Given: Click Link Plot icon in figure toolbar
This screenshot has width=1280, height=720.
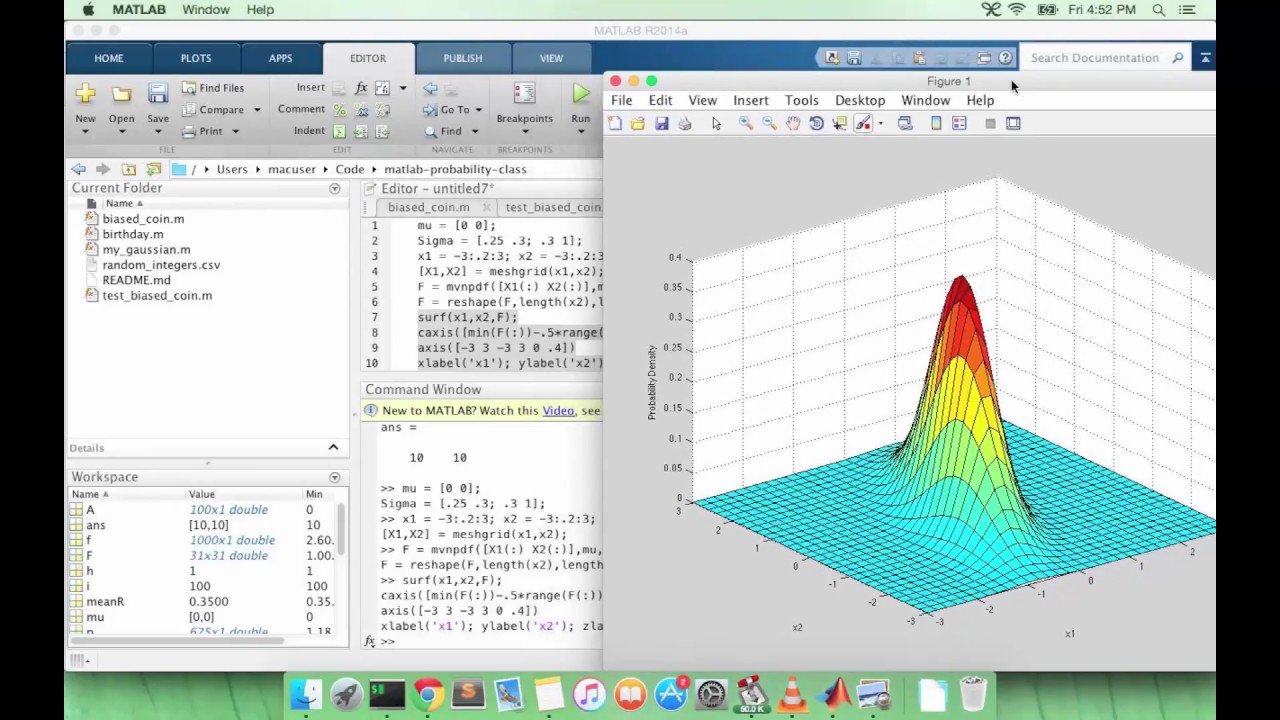Looking at the screenshot, I should 905,123.
